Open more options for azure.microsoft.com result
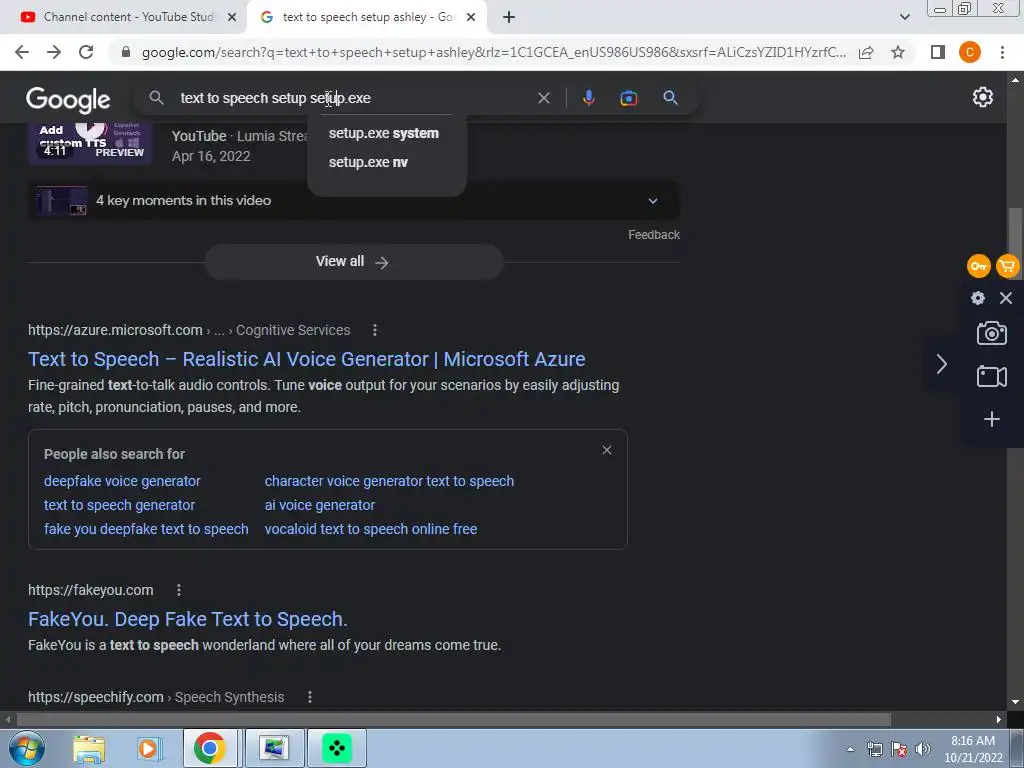The height and width of the screenshot is (768, 1024). point(374,330)
